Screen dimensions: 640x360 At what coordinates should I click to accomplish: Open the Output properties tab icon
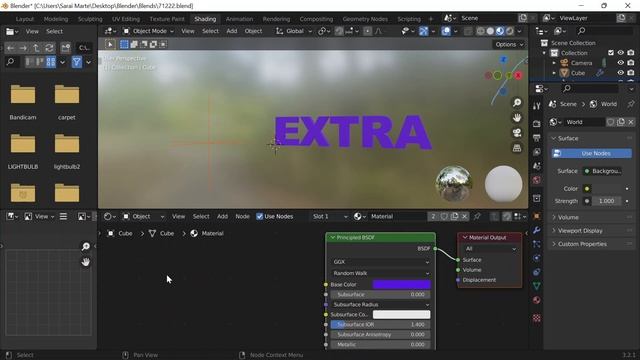(537, 138)
